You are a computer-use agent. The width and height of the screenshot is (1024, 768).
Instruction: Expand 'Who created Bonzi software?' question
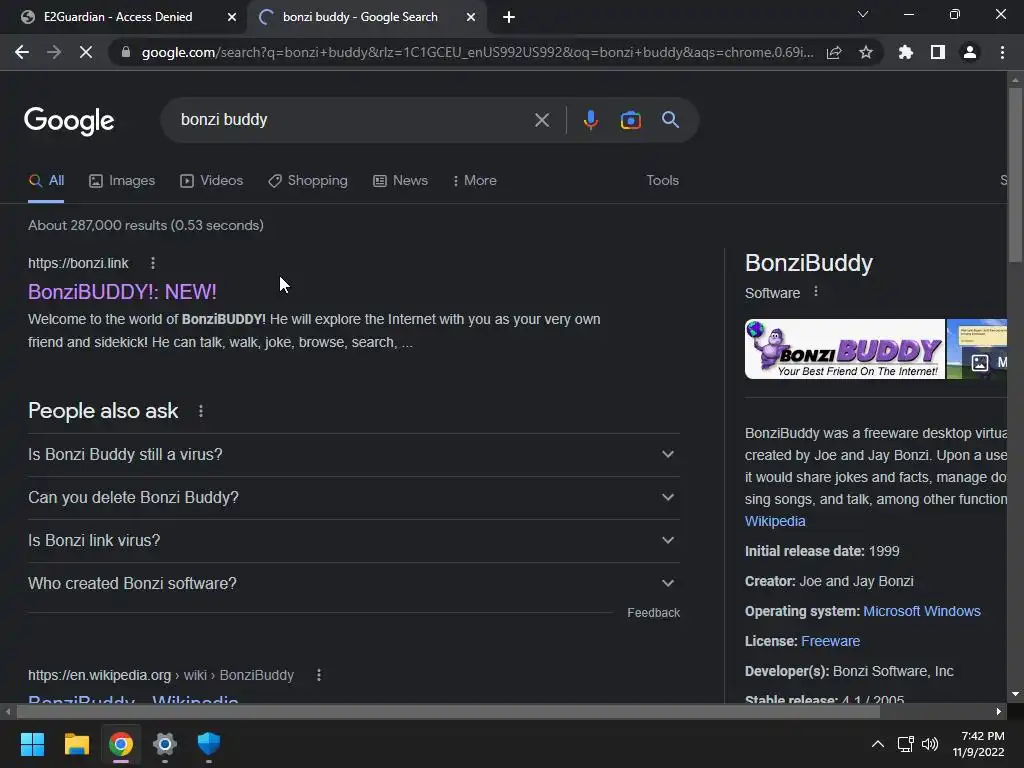353,583
